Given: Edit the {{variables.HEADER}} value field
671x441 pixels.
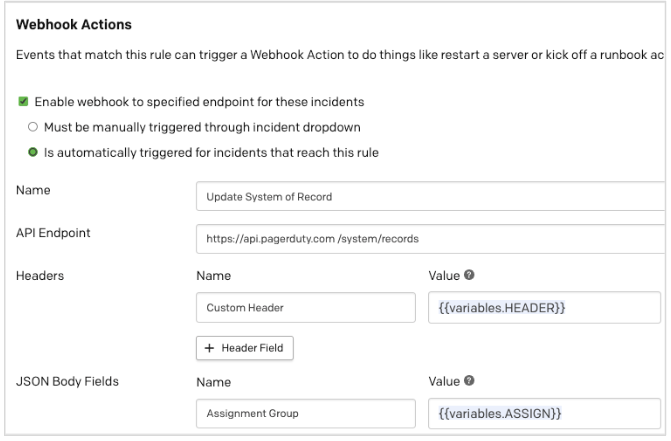Looking at the screenshot, I should click(544, 308).
